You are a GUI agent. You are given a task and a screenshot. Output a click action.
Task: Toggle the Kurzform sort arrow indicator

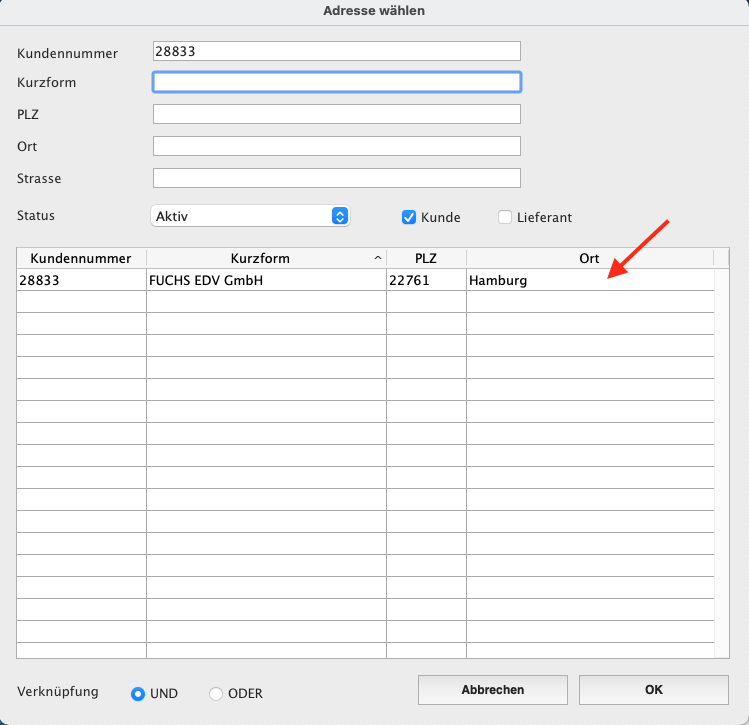point(377,258)
